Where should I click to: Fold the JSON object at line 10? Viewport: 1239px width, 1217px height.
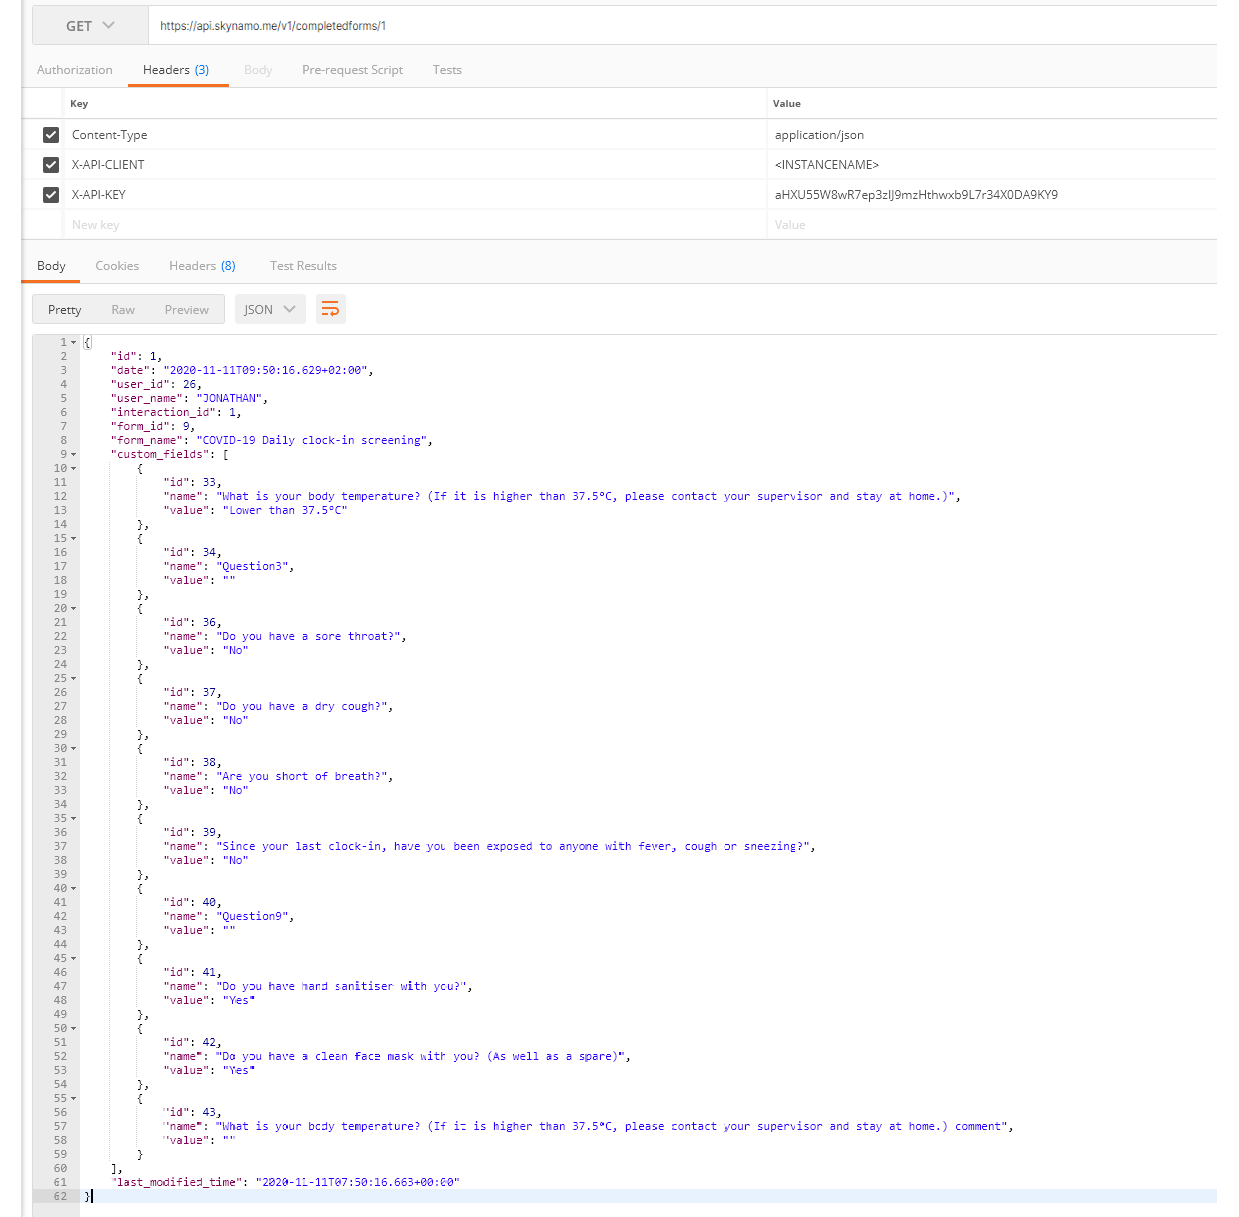(x=73, y=469)
